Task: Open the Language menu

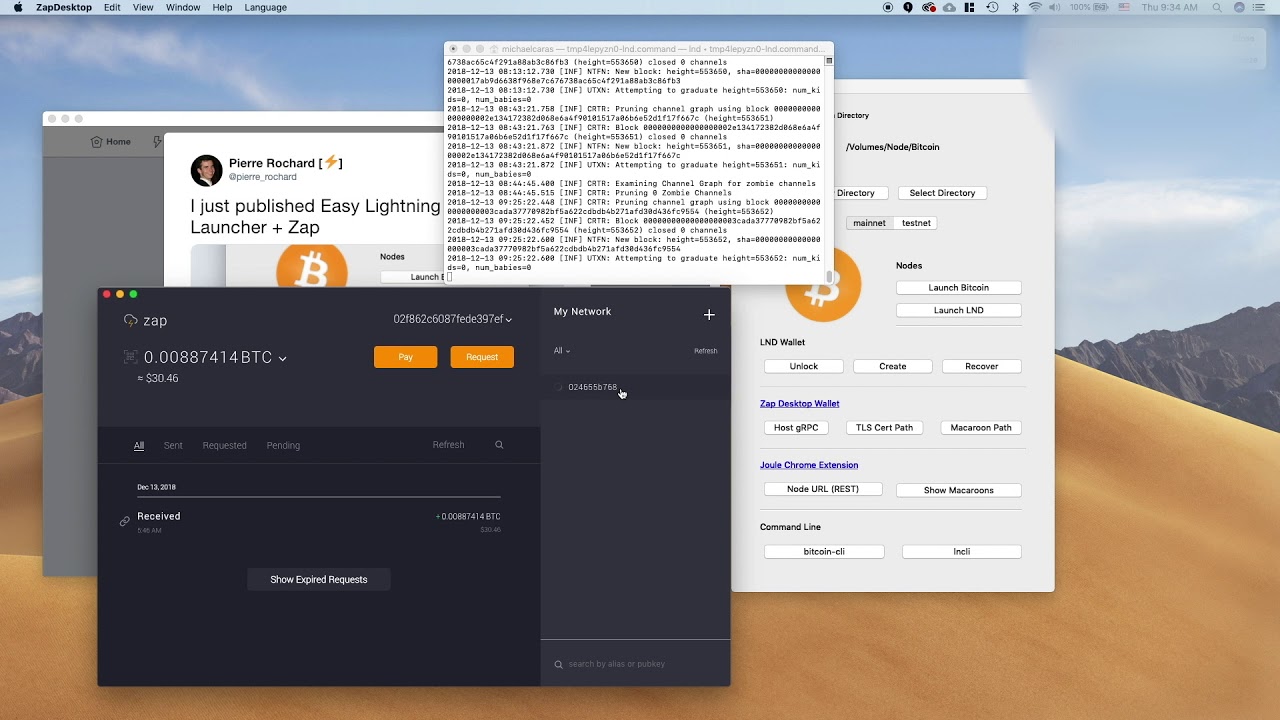Action: click(265, 7)
